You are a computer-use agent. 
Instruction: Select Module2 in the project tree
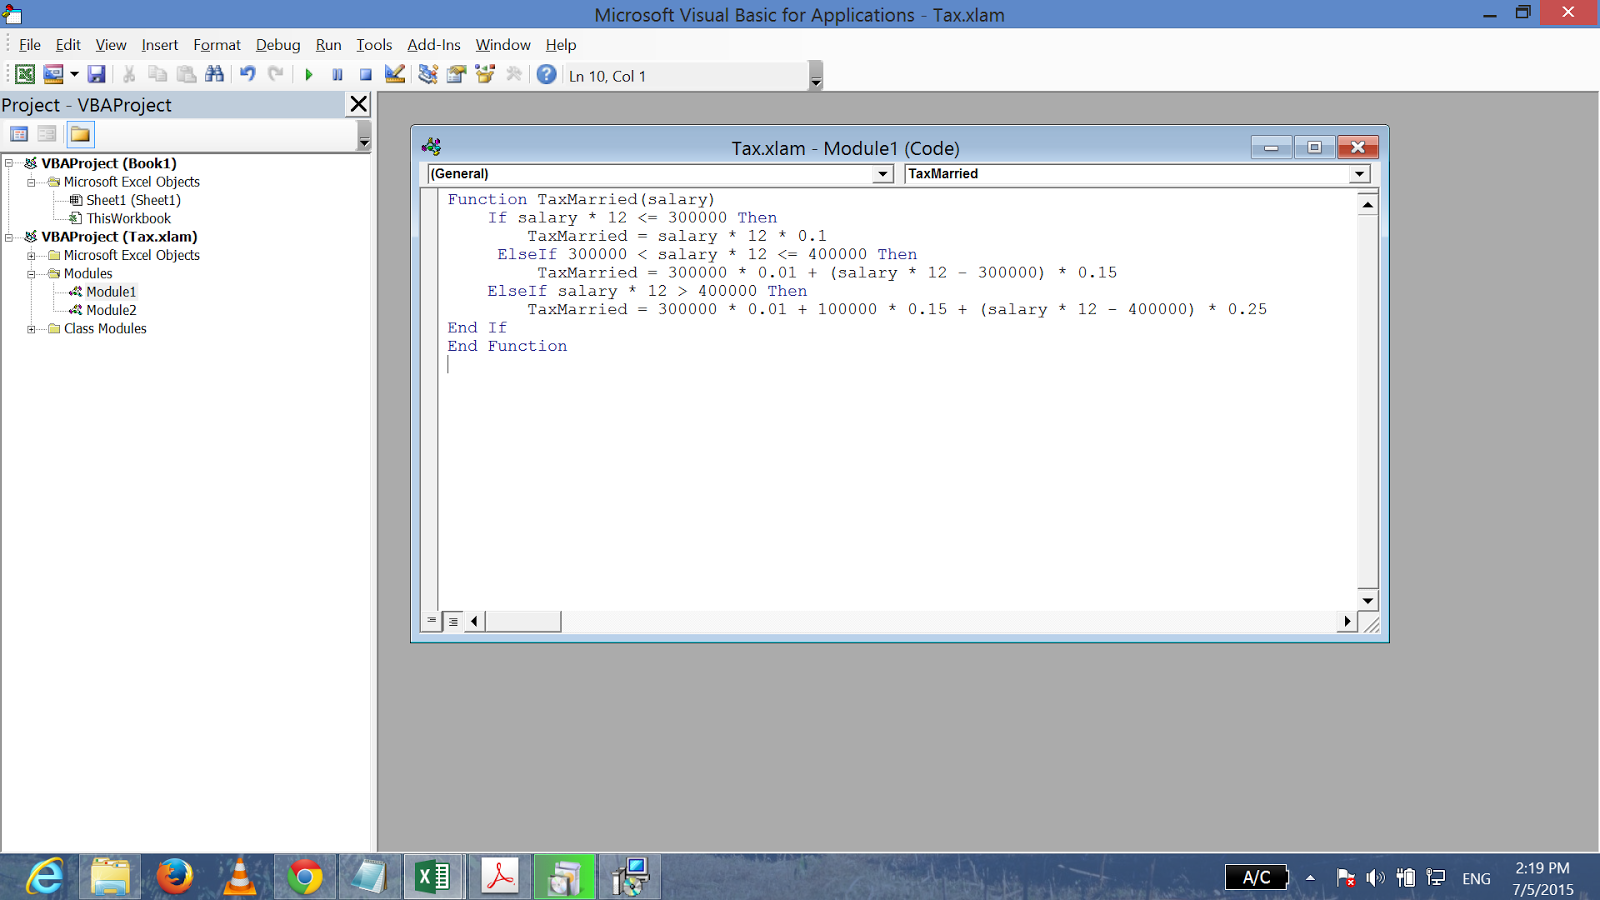(111, 310)
